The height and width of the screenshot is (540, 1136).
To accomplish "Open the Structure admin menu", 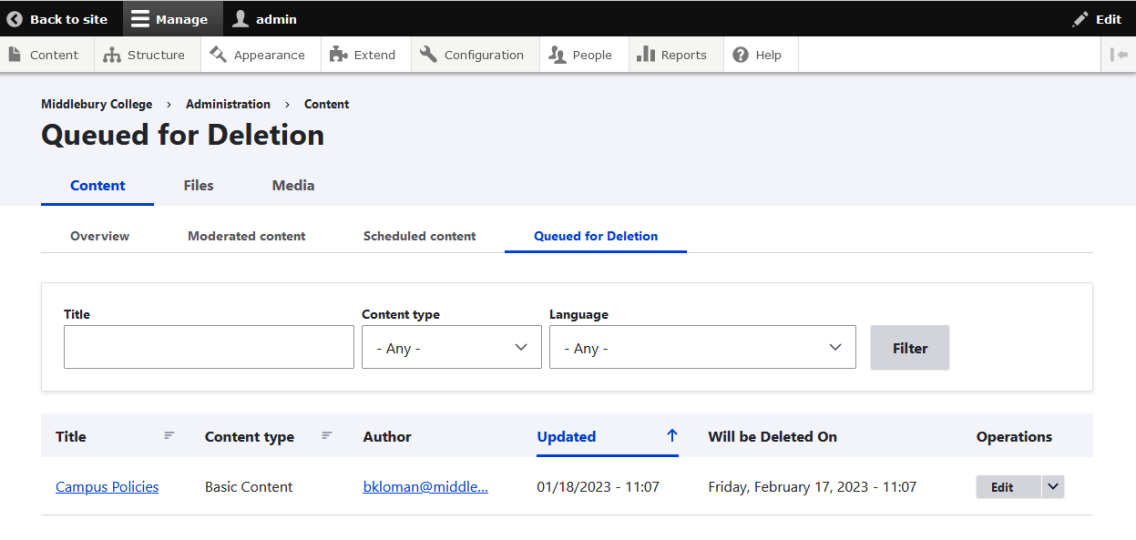I will (147, 55).
